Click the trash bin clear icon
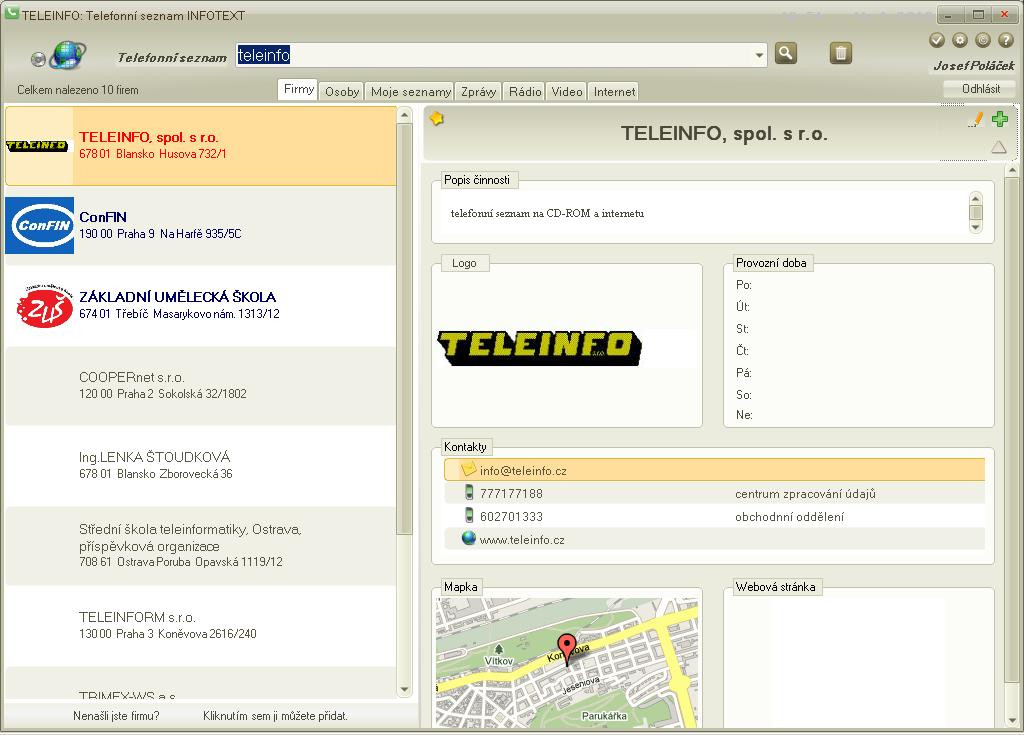Screen dimensions: 1024x735 tap(840, 54)
